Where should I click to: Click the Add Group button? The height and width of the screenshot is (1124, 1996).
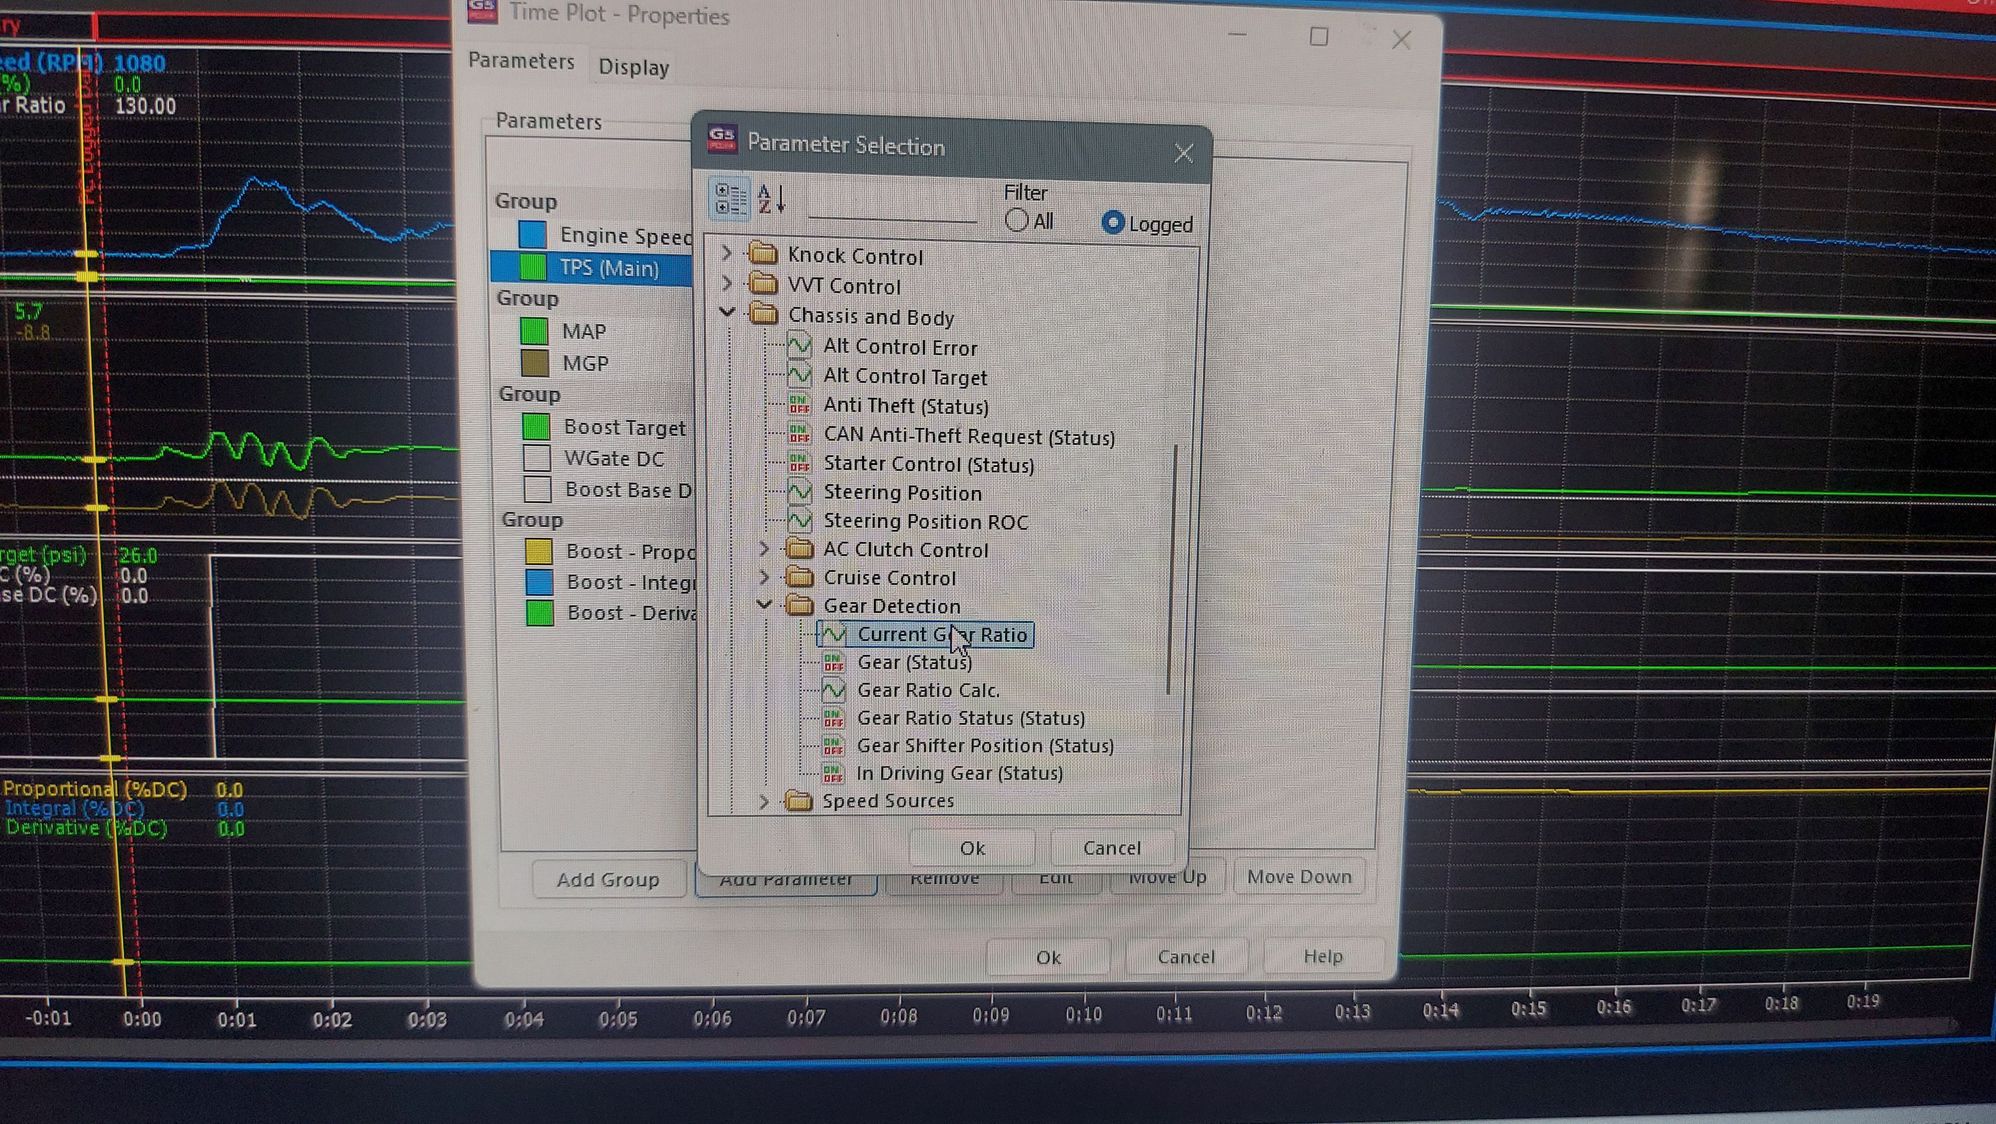[607, 879]
